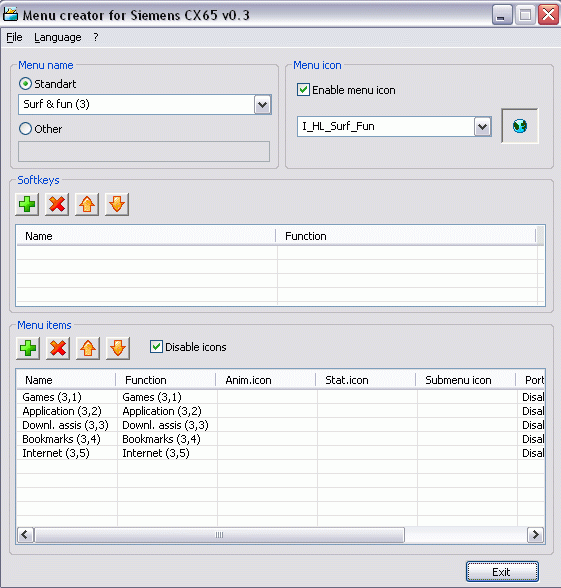
Task: Expand the I_HL_Surf_Fun icon dropdown
Action: pyautogui.click(x=483, y=127)
